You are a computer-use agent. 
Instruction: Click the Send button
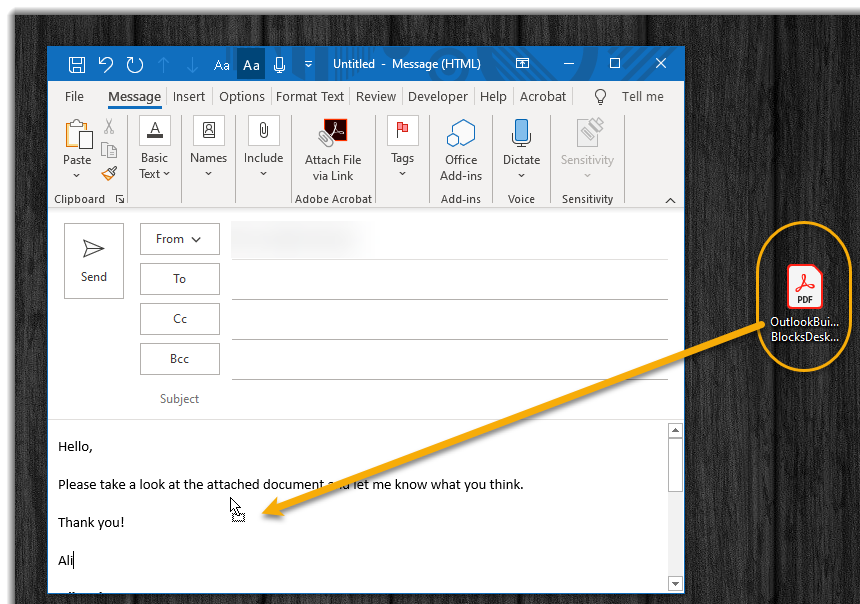93,260
